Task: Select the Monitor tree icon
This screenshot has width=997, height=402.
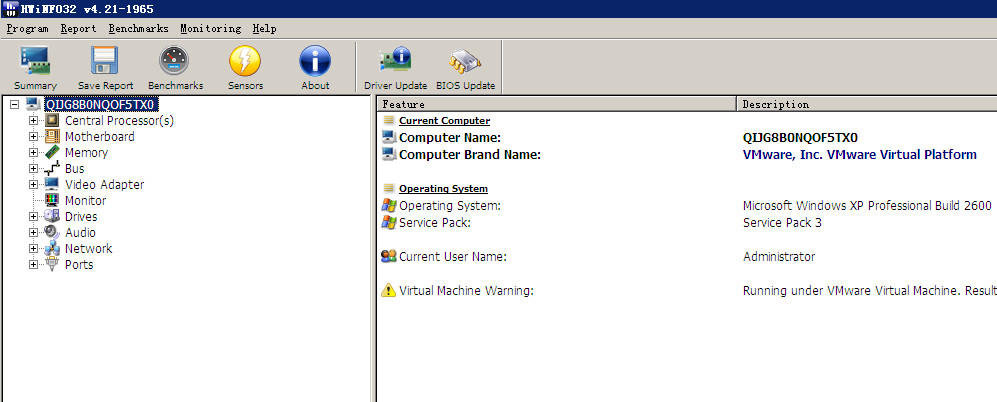Action: click(x=53, y=200)
